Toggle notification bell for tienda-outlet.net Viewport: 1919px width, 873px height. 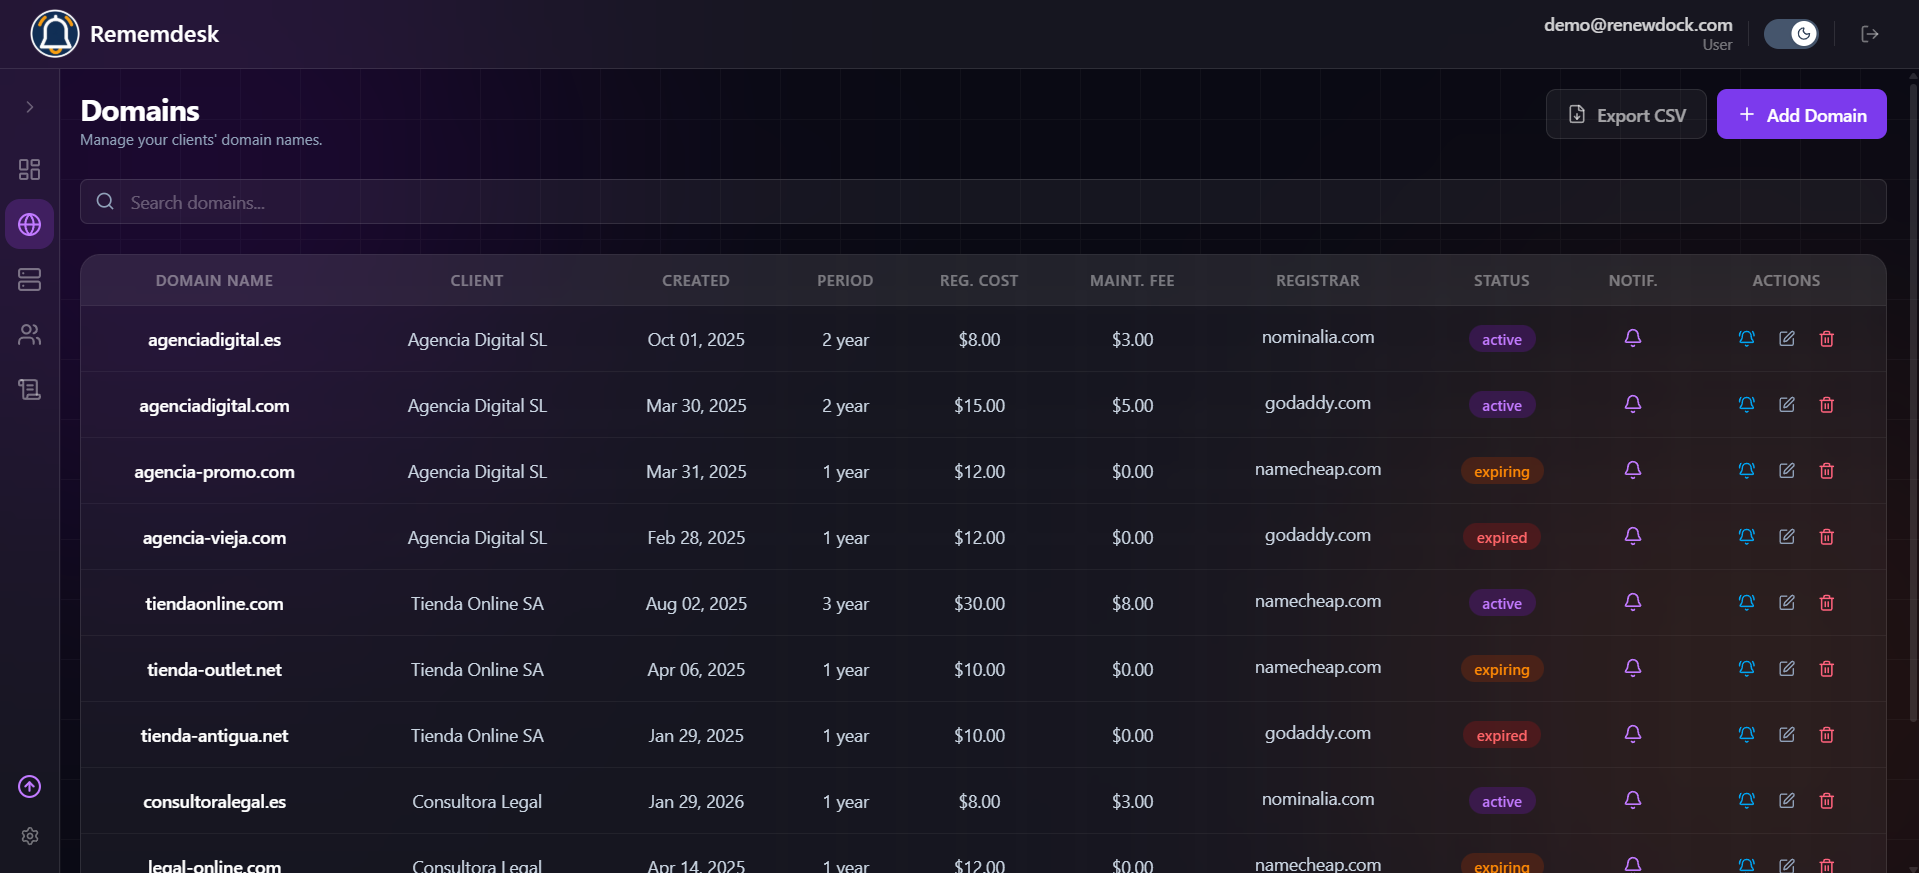coord(1633,668)
